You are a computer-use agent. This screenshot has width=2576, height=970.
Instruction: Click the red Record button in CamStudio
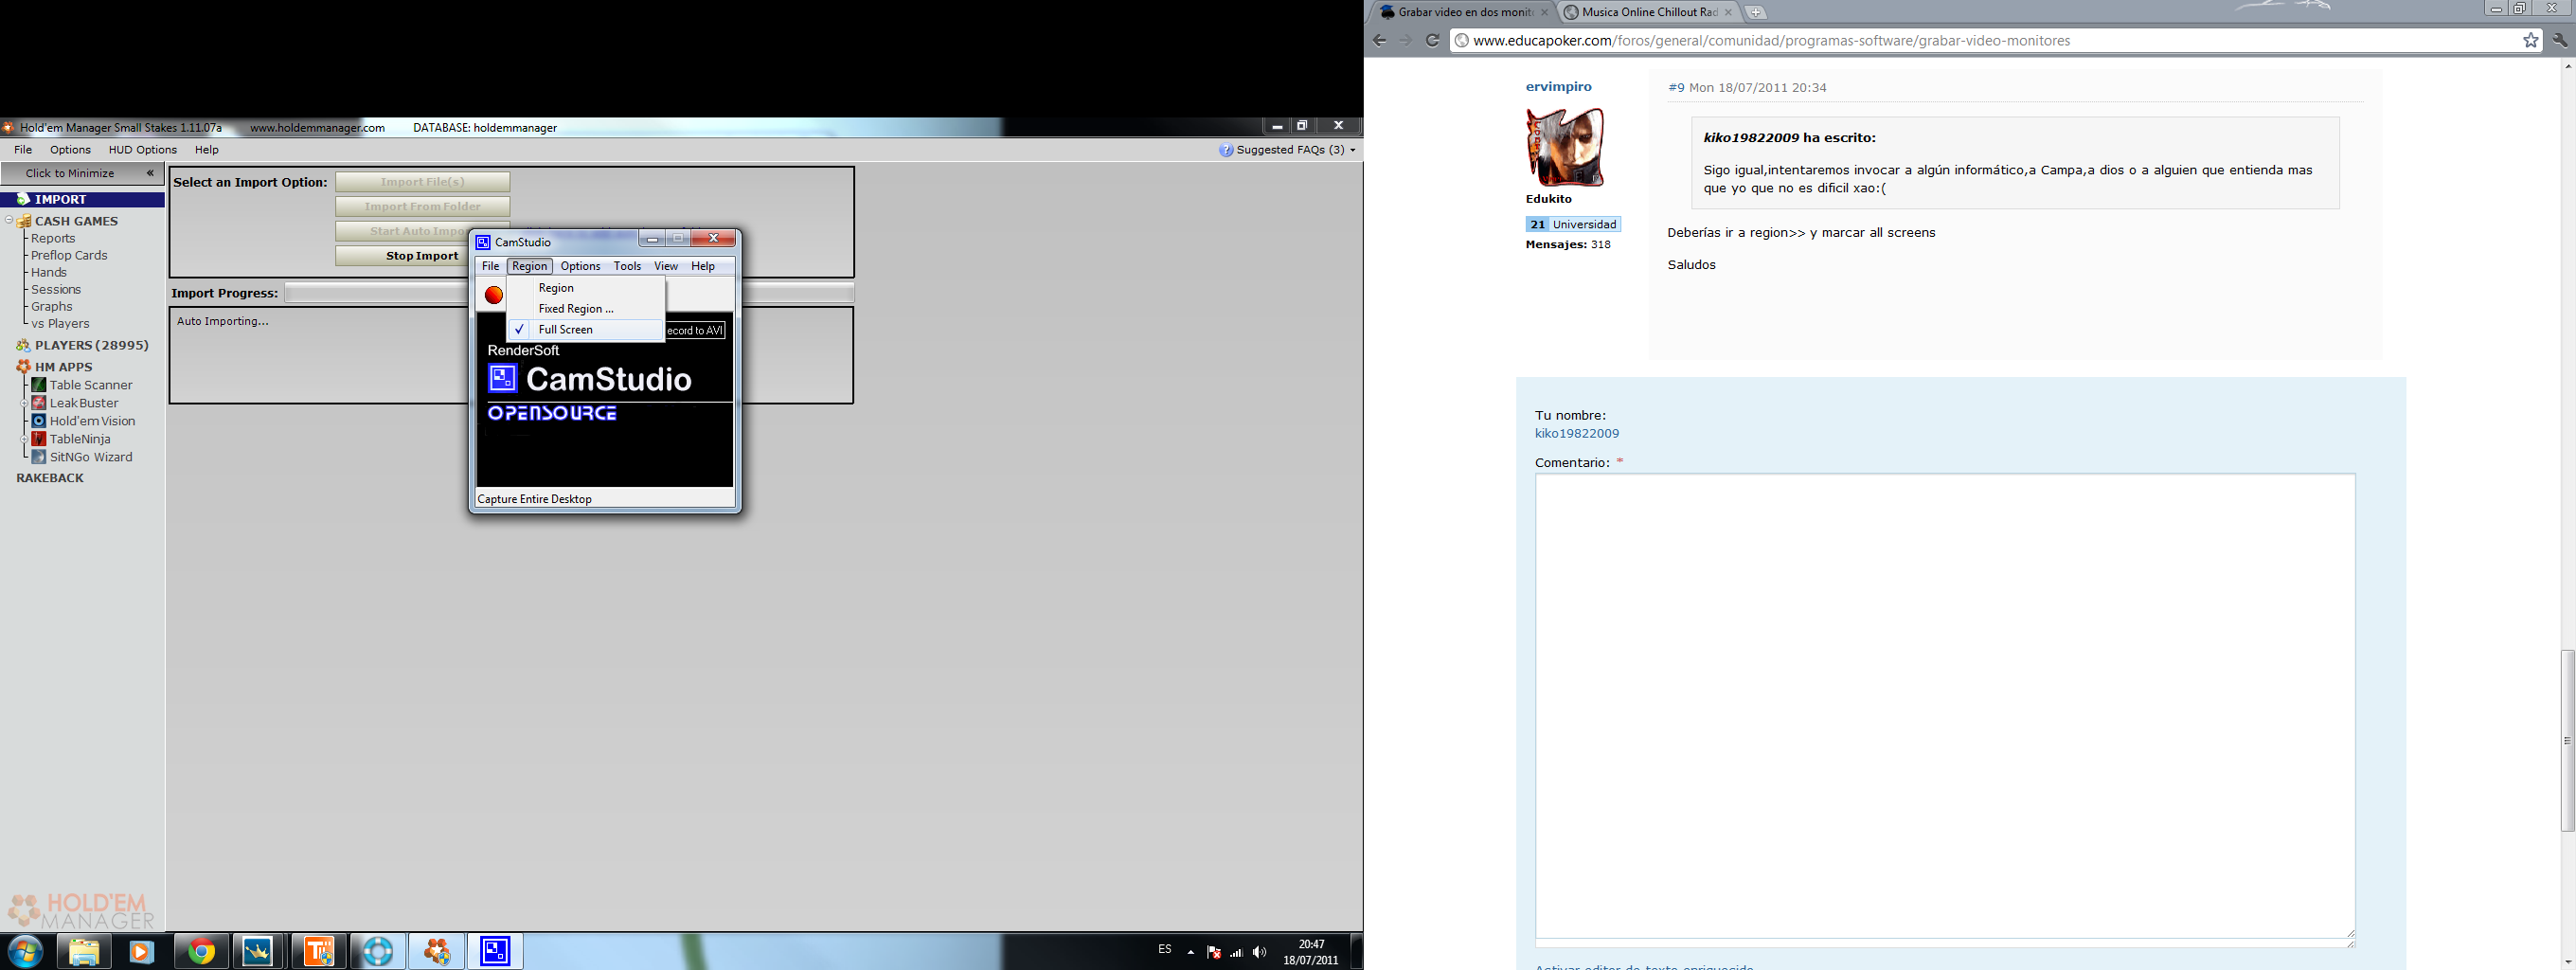[x=493, y=295]
